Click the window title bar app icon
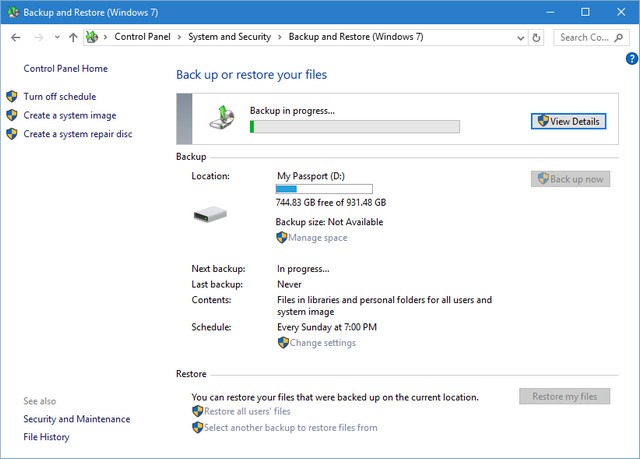Image resolution: width=640 pixels, height=459 pixels. pos(13,12)
